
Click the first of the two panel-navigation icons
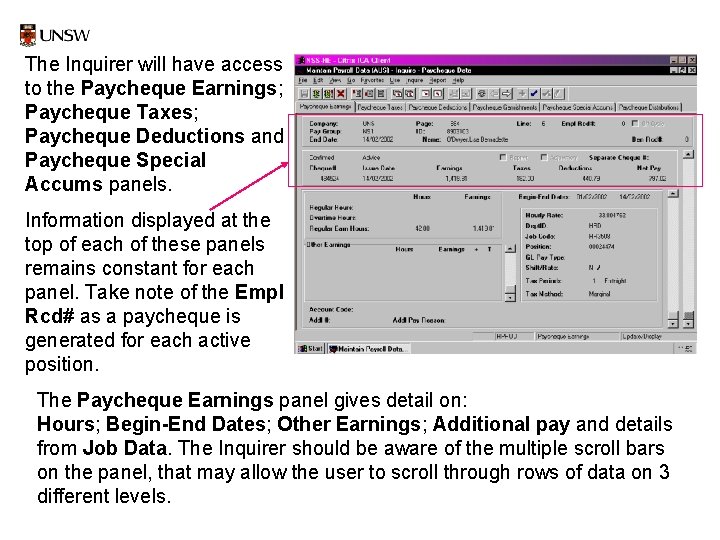pyautogui.click(x=397, y=94)
